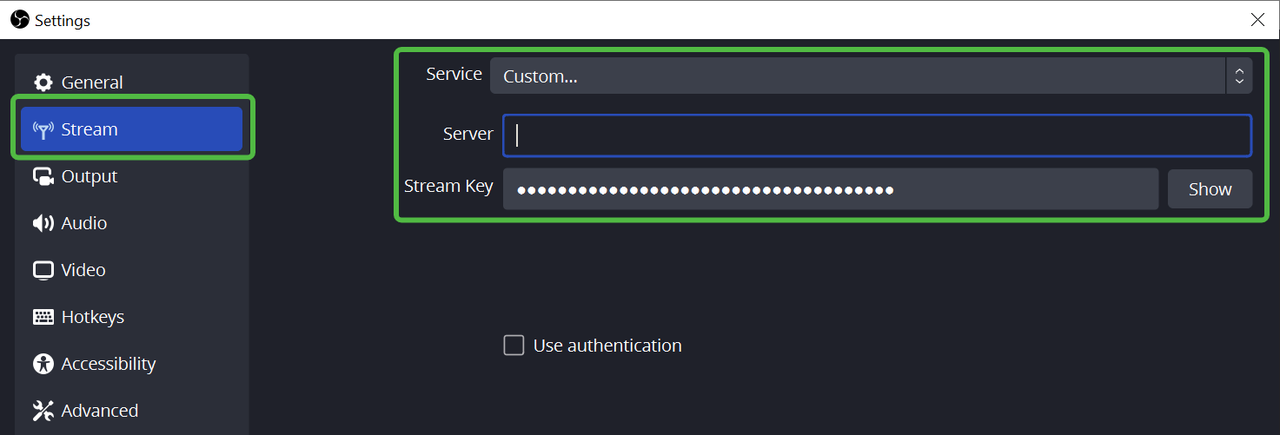Screen dimensions: 1280x435
Task: Click the Advanced tools icon
Action: pyautogui.click(x=43, y=411)
